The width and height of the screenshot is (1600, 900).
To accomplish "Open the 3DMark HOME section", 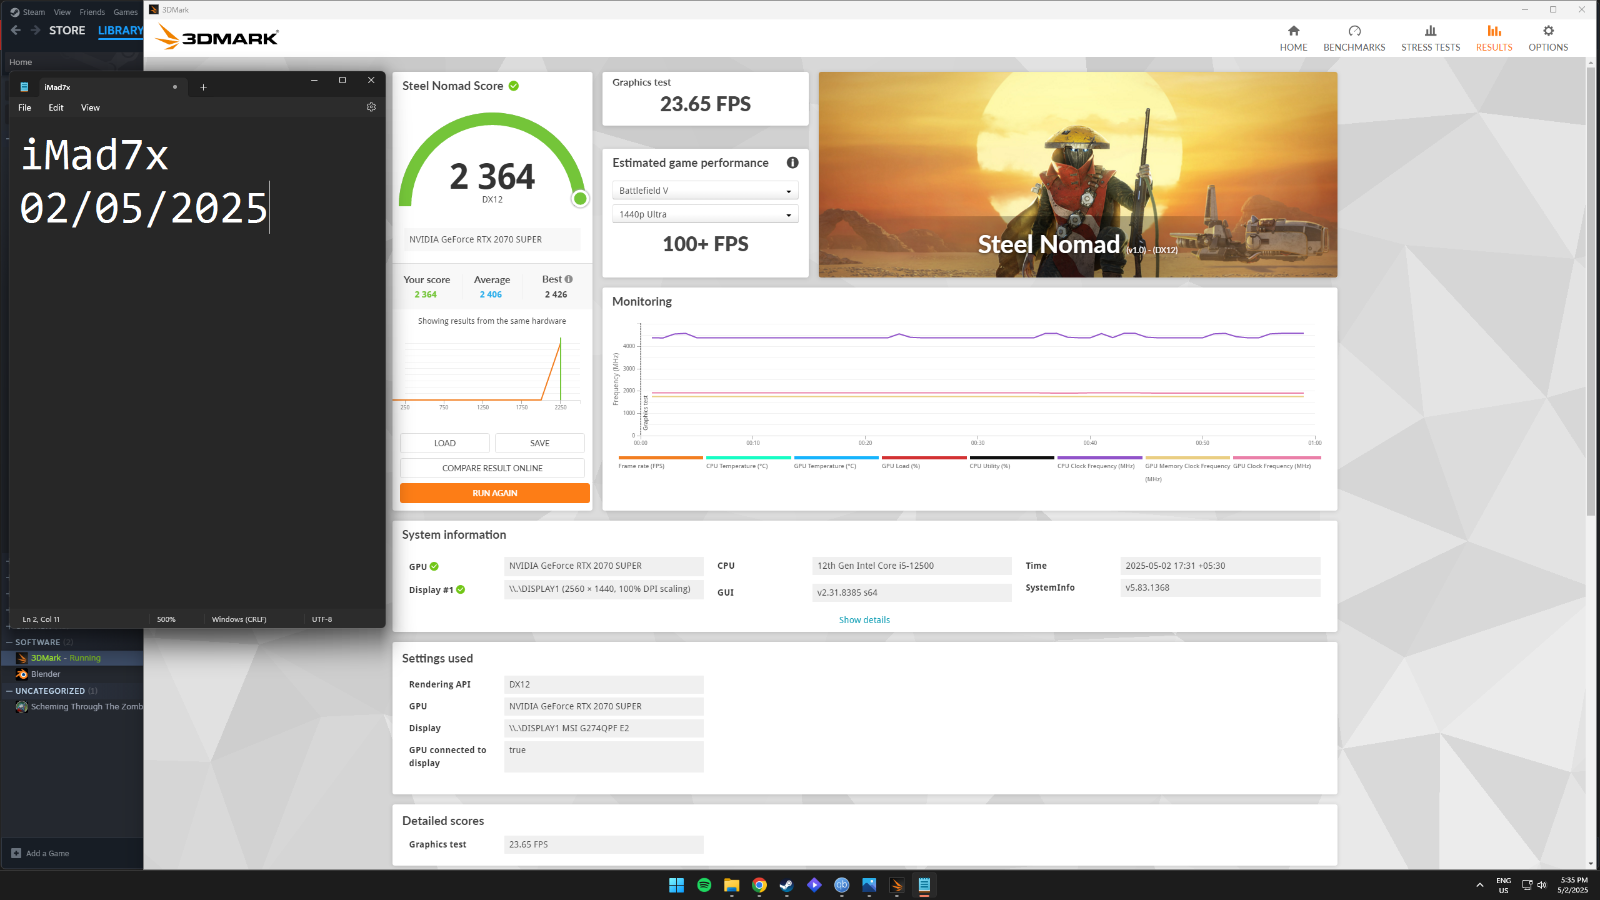I will coord(1293,38).
